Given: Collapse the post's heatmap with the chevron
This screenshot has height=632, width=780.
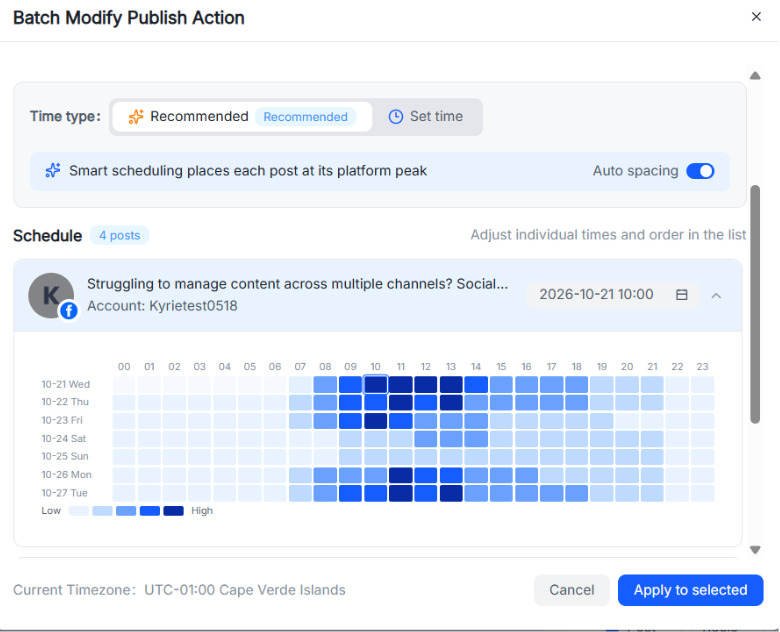Looking at the screenshot, I should [x=716, y=296].
